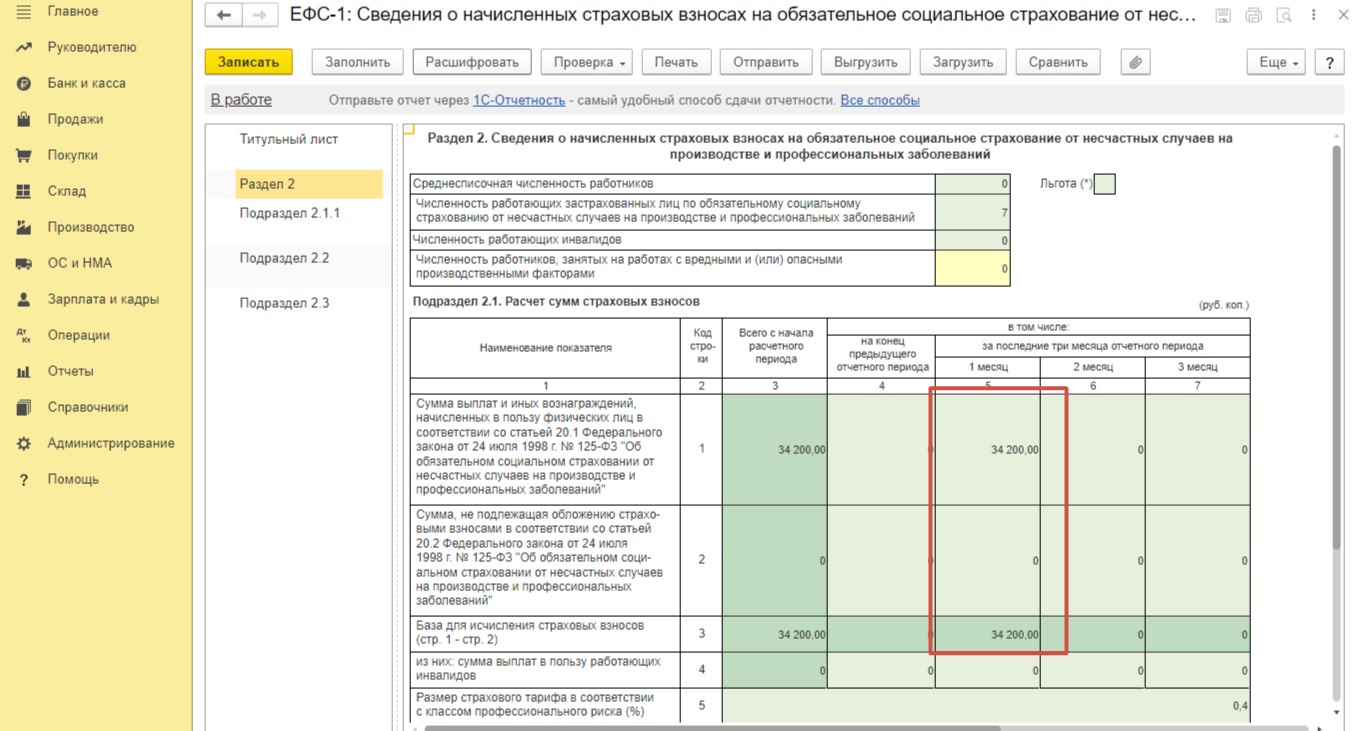This screenshot has height=731, width=1361.
Task: Select the insured workers count field showing 7
Action: (972, 212)
